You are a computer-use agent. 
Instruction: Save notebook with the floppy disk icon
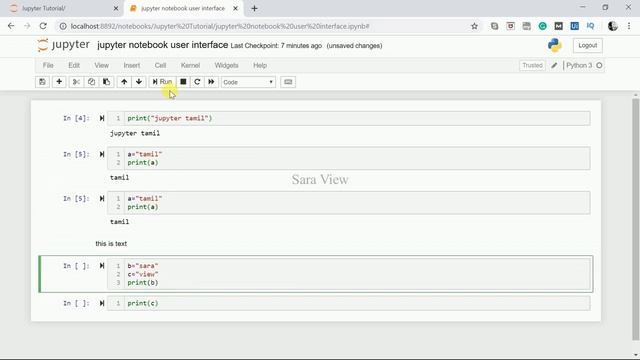tap(42, 82)
